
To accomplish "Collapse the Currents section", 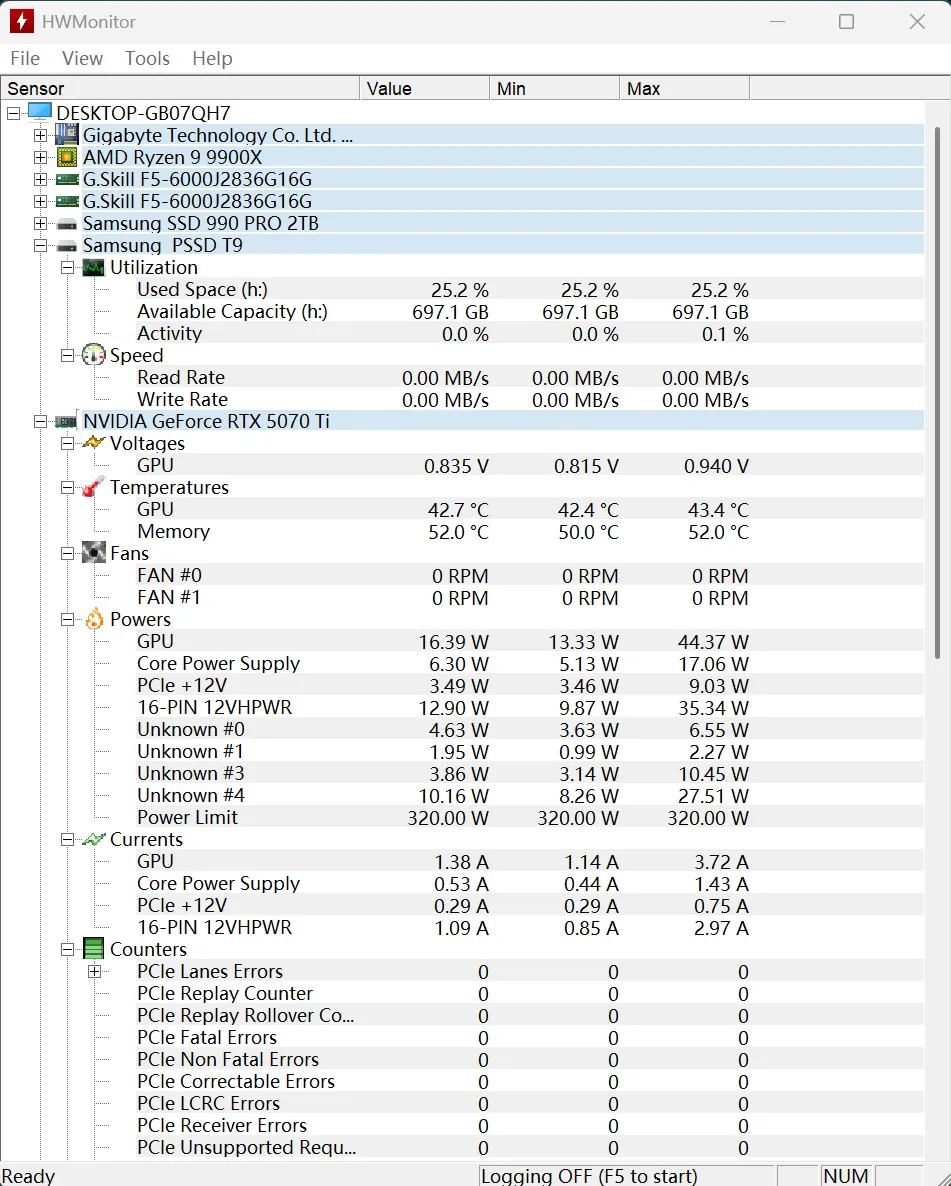I will coord(67,840).
